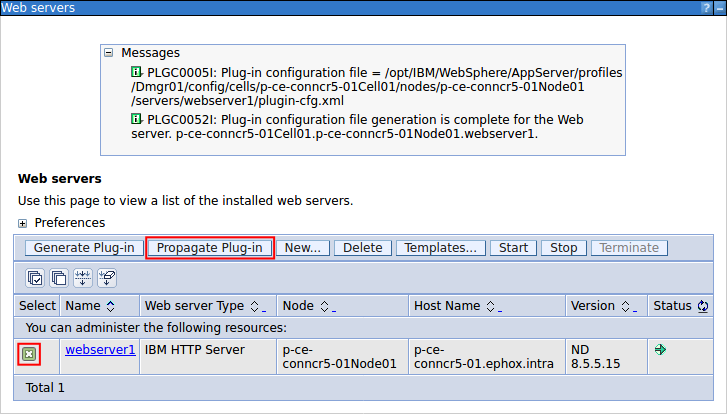Click the Clear filter value icon
727x414 pixels.
tap(107, 278)
